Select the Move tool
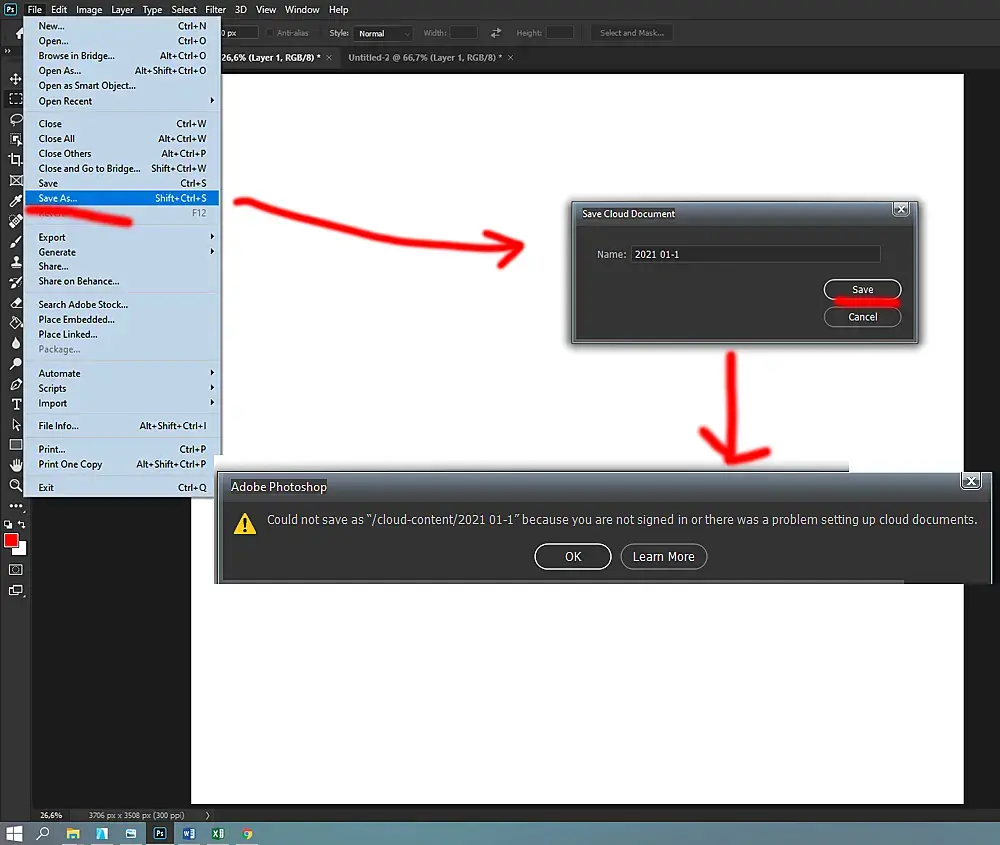 coord(15,78)
